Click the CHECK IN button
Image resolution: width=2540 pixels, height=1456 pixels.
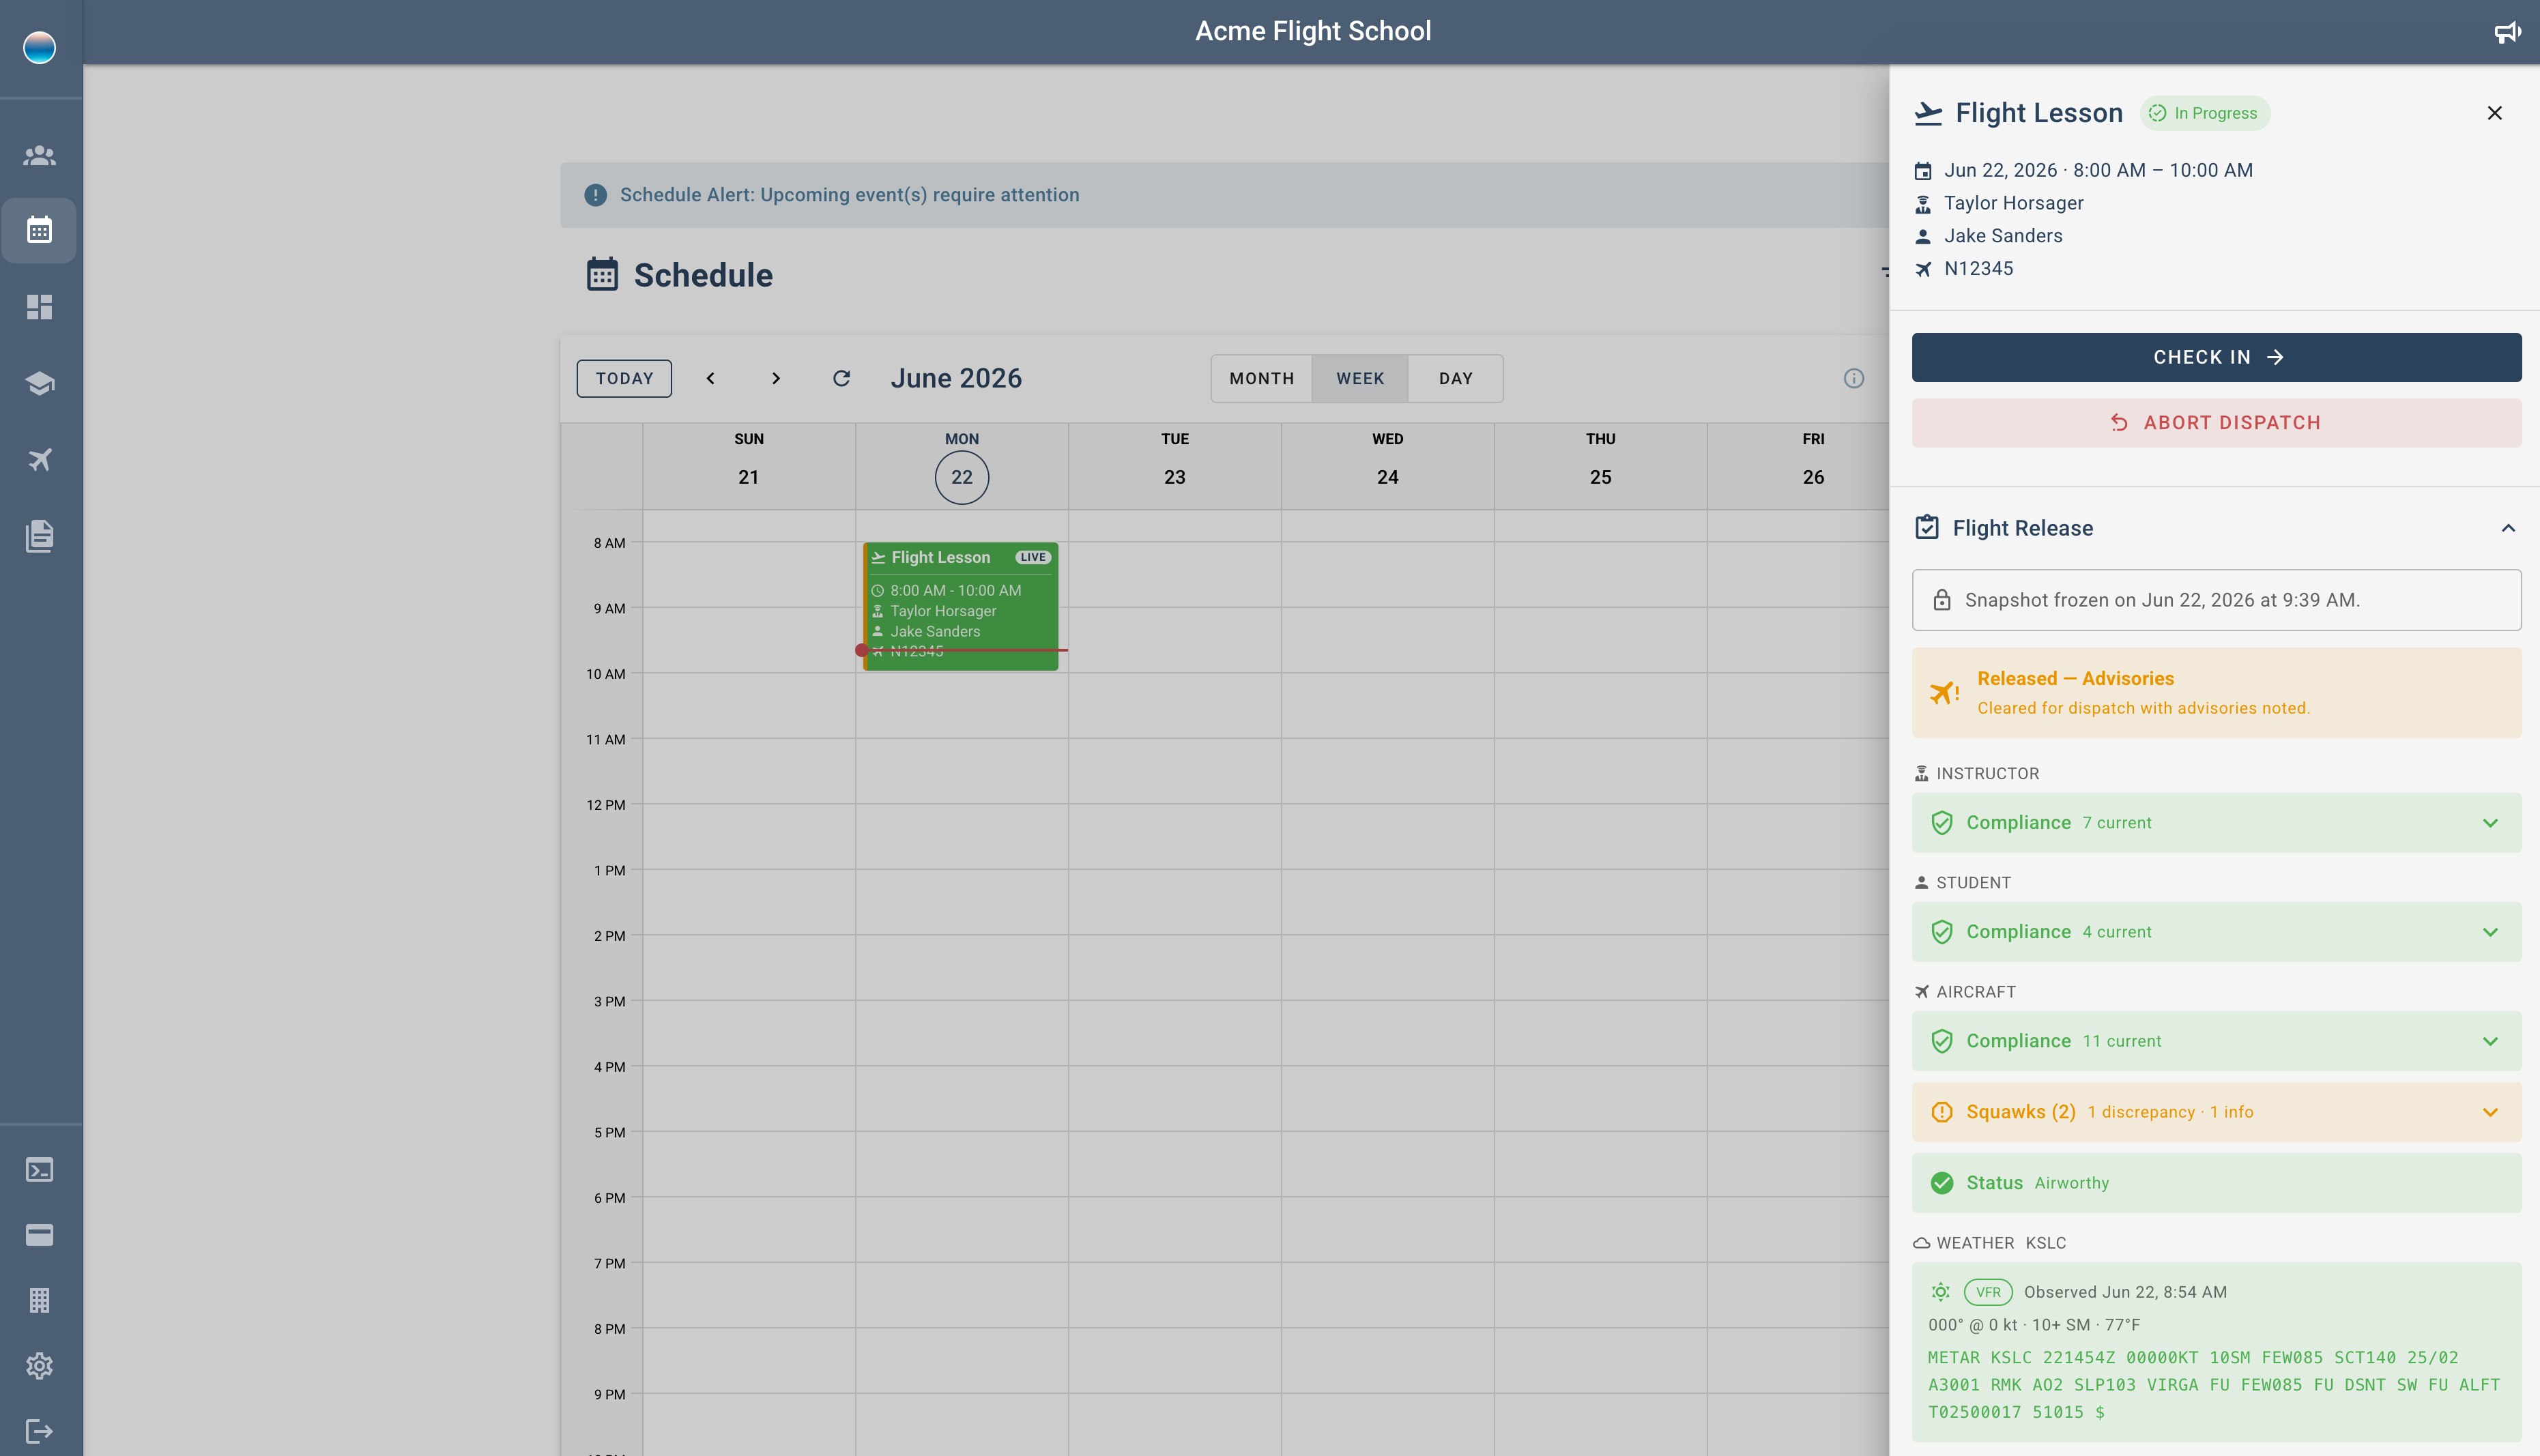pos(2216,357)
